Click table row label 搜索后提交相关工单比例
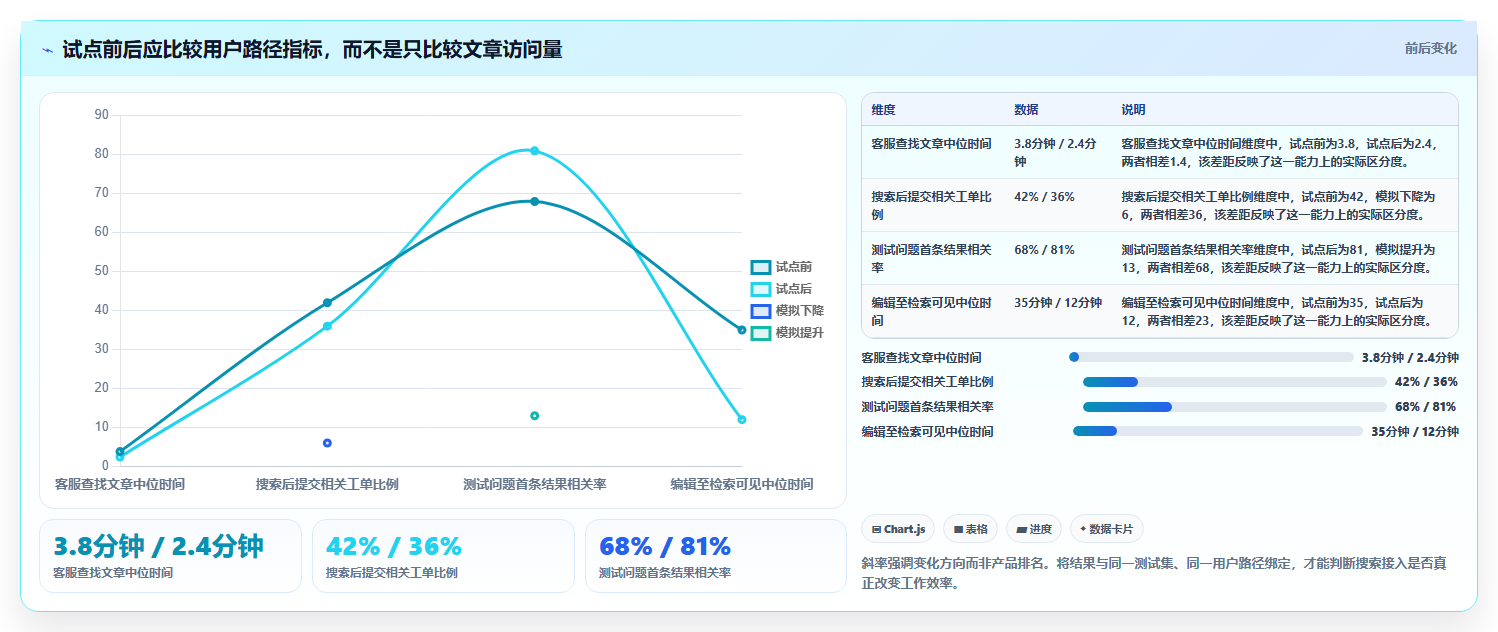 pyautogui.click(x=931, y=205)
